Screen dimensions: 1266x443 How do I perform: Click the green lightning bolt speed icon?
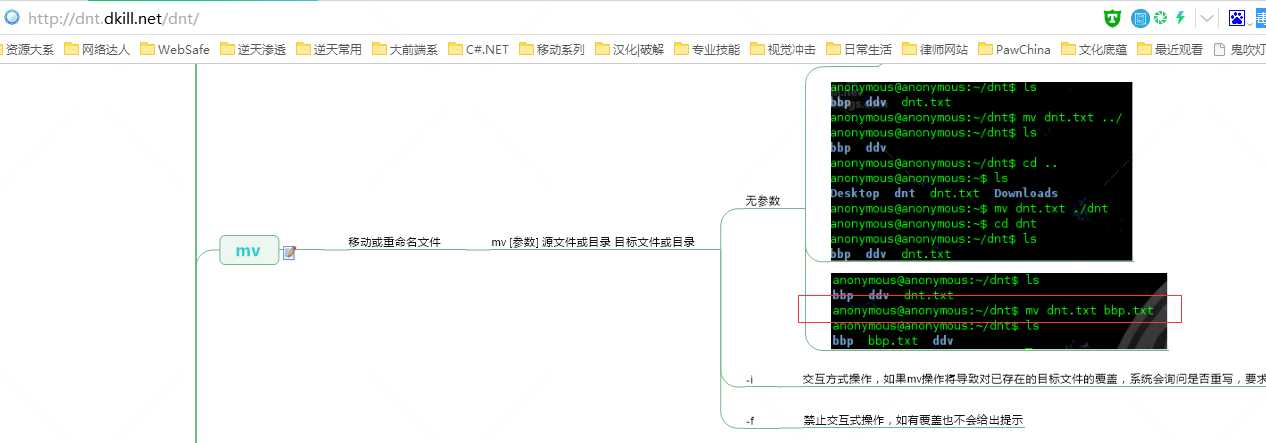[1180, 18]
